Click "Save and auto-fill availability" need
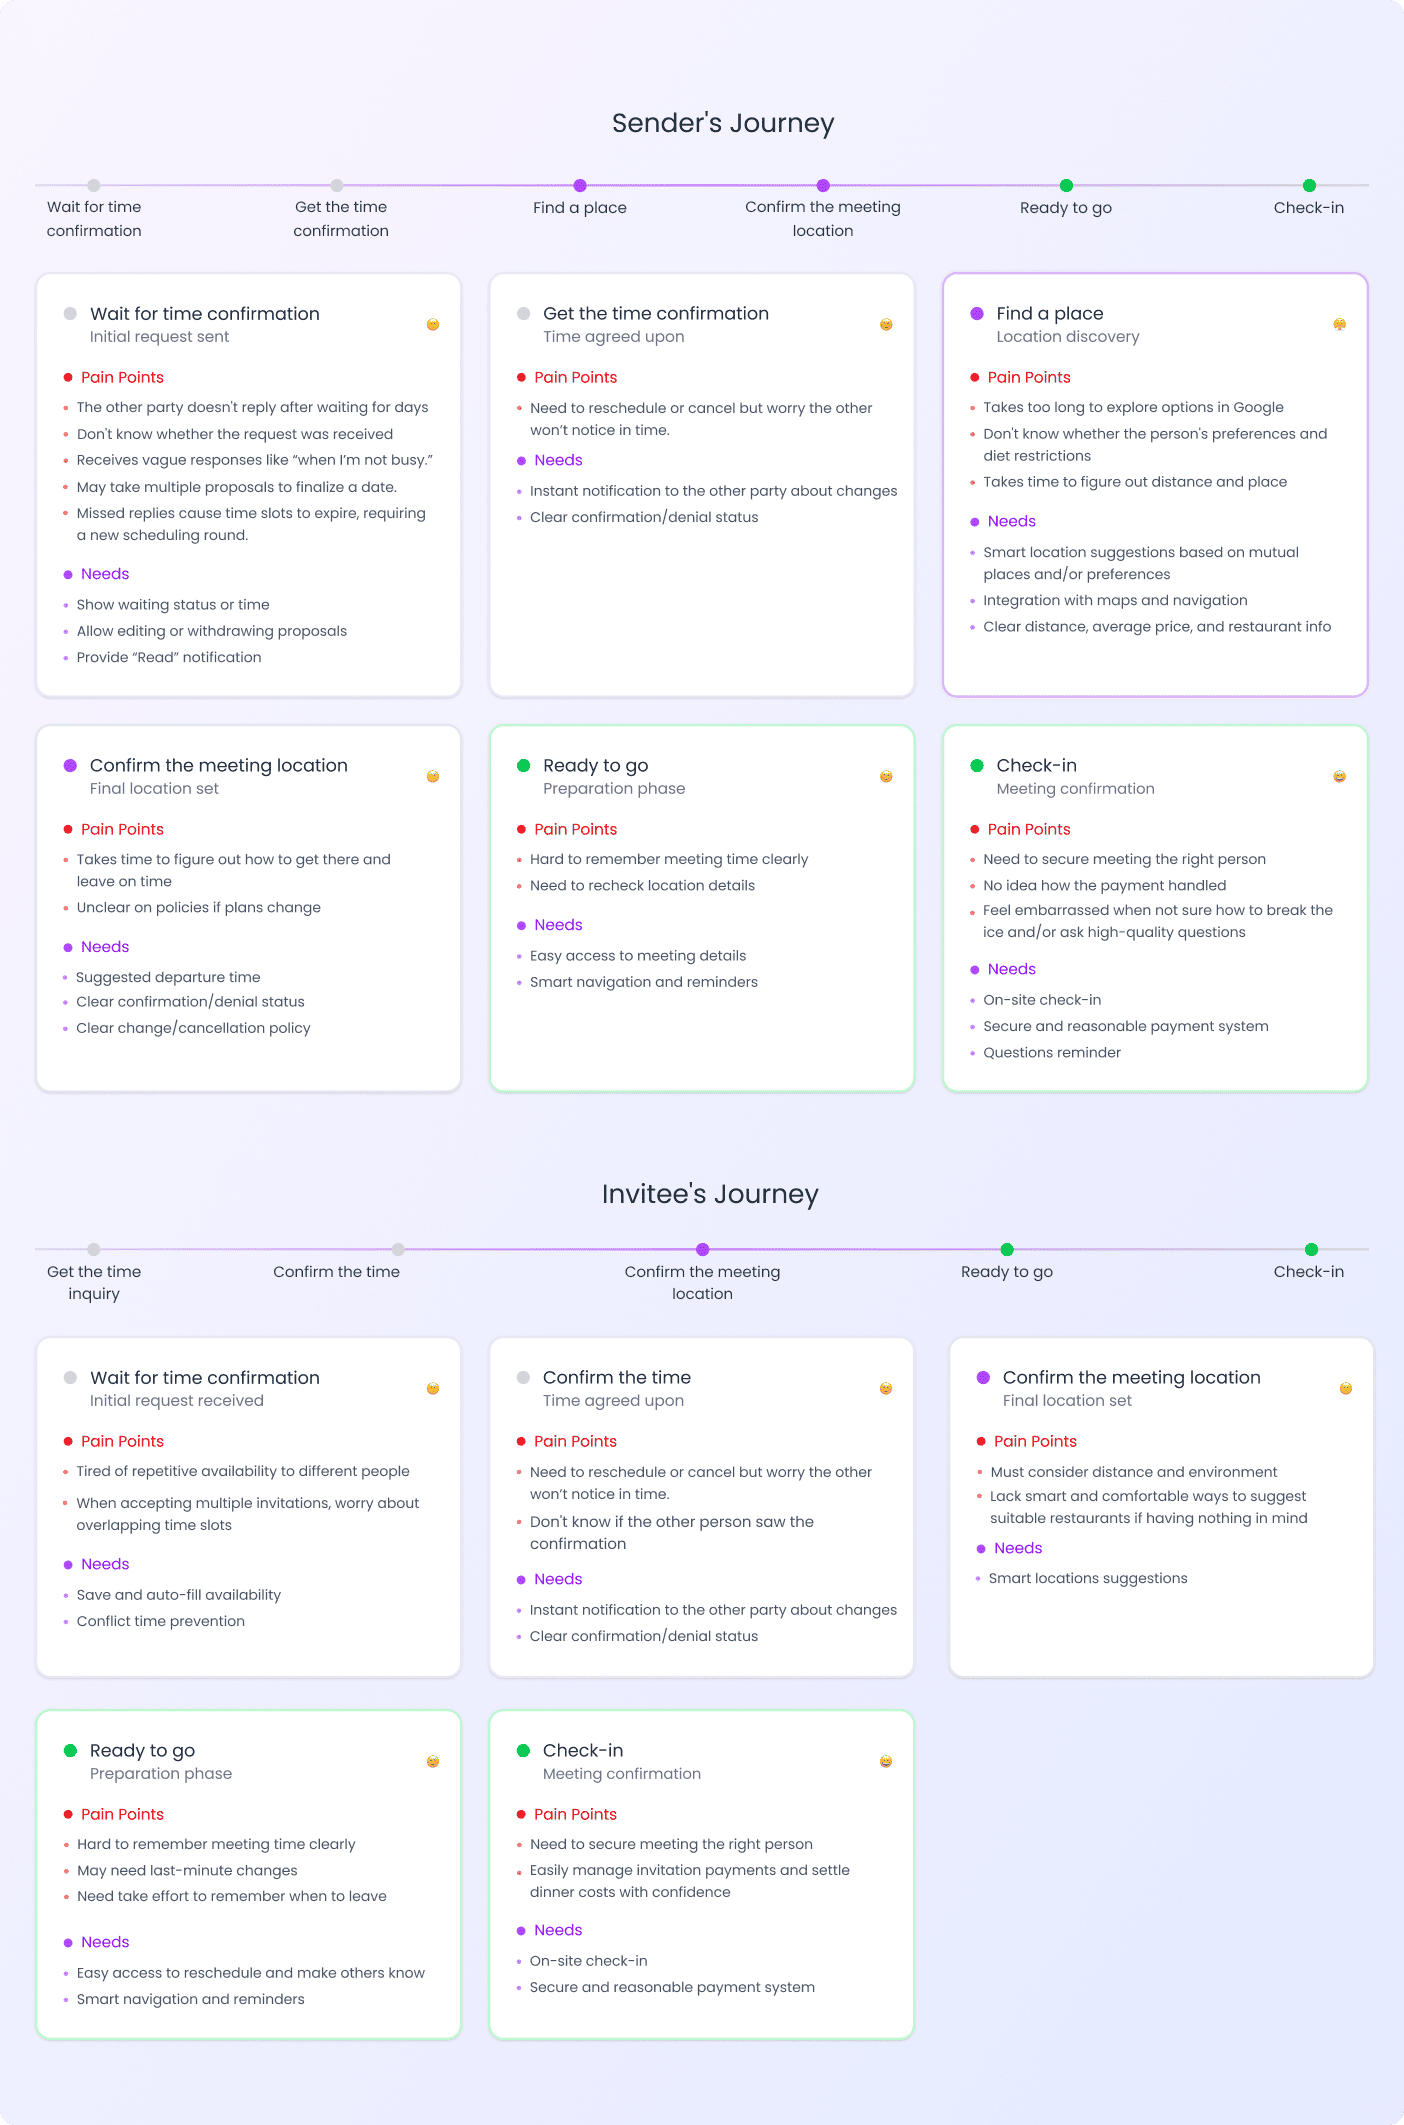The height and width of the screenshot is (2125, 1404). [x=179, y=1595]
